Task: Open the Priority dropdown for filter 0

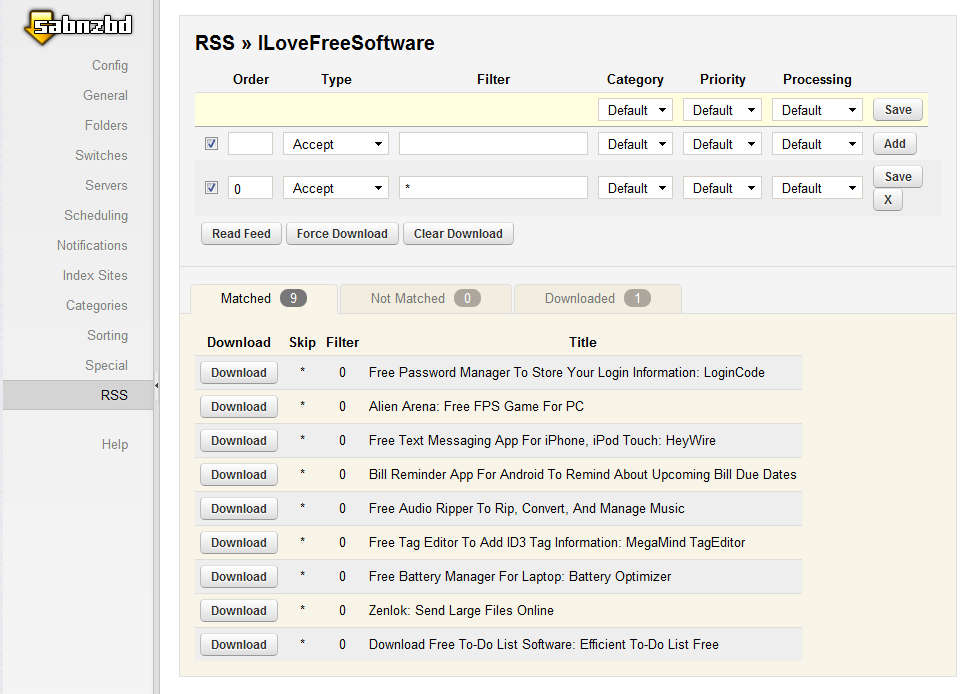Action: [x=722, y=188]
